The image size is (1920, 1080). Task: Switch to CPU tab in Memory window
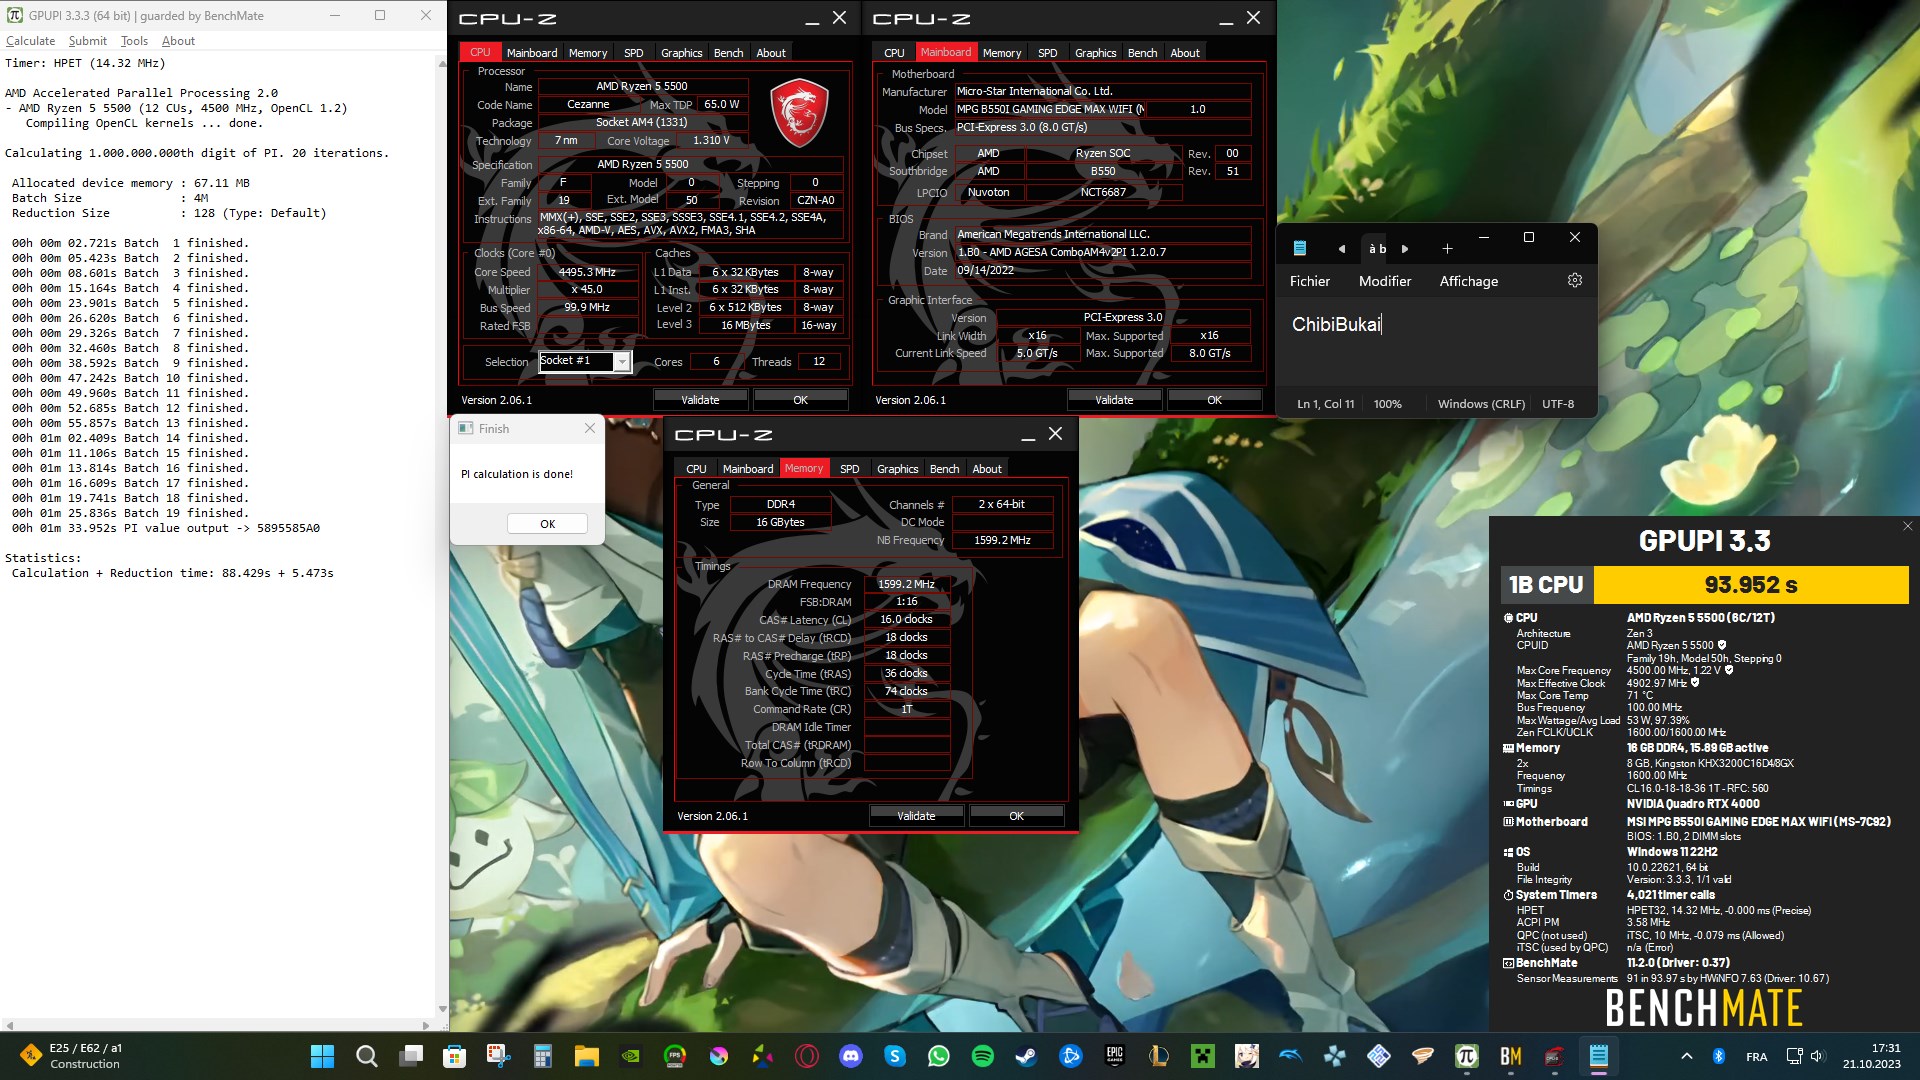(696, 469)
